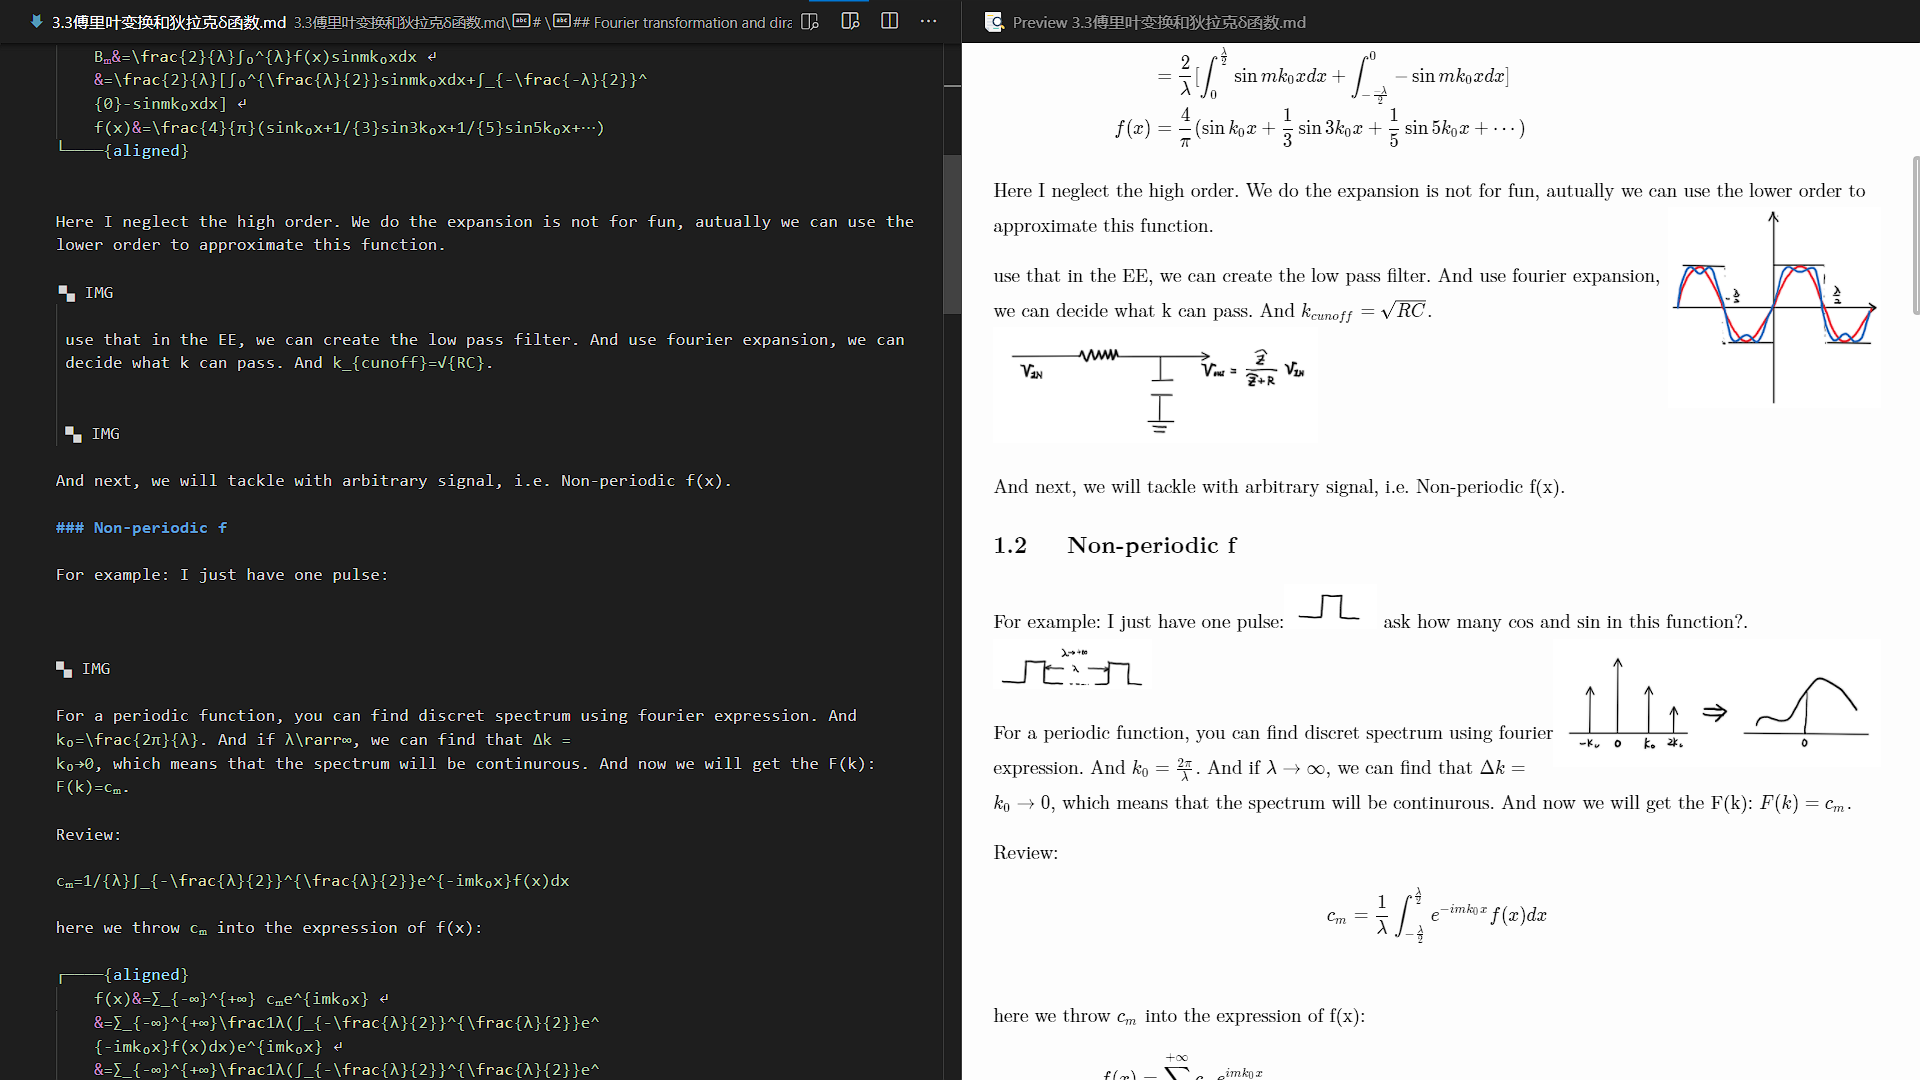Viewport: 1920px width, 1080px height.
Task: Switch to the 3.3 markdown editor tab
Action: tap(168, 22)
